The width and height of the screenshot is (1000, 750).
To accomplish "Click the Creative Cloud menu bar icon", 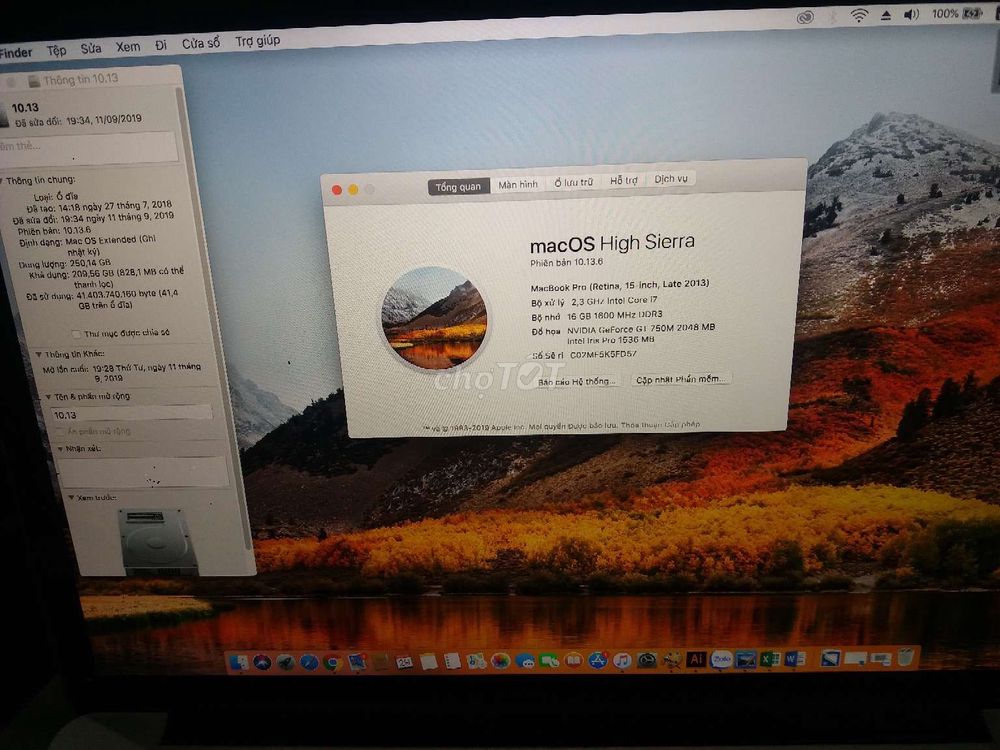I will 805,17.
